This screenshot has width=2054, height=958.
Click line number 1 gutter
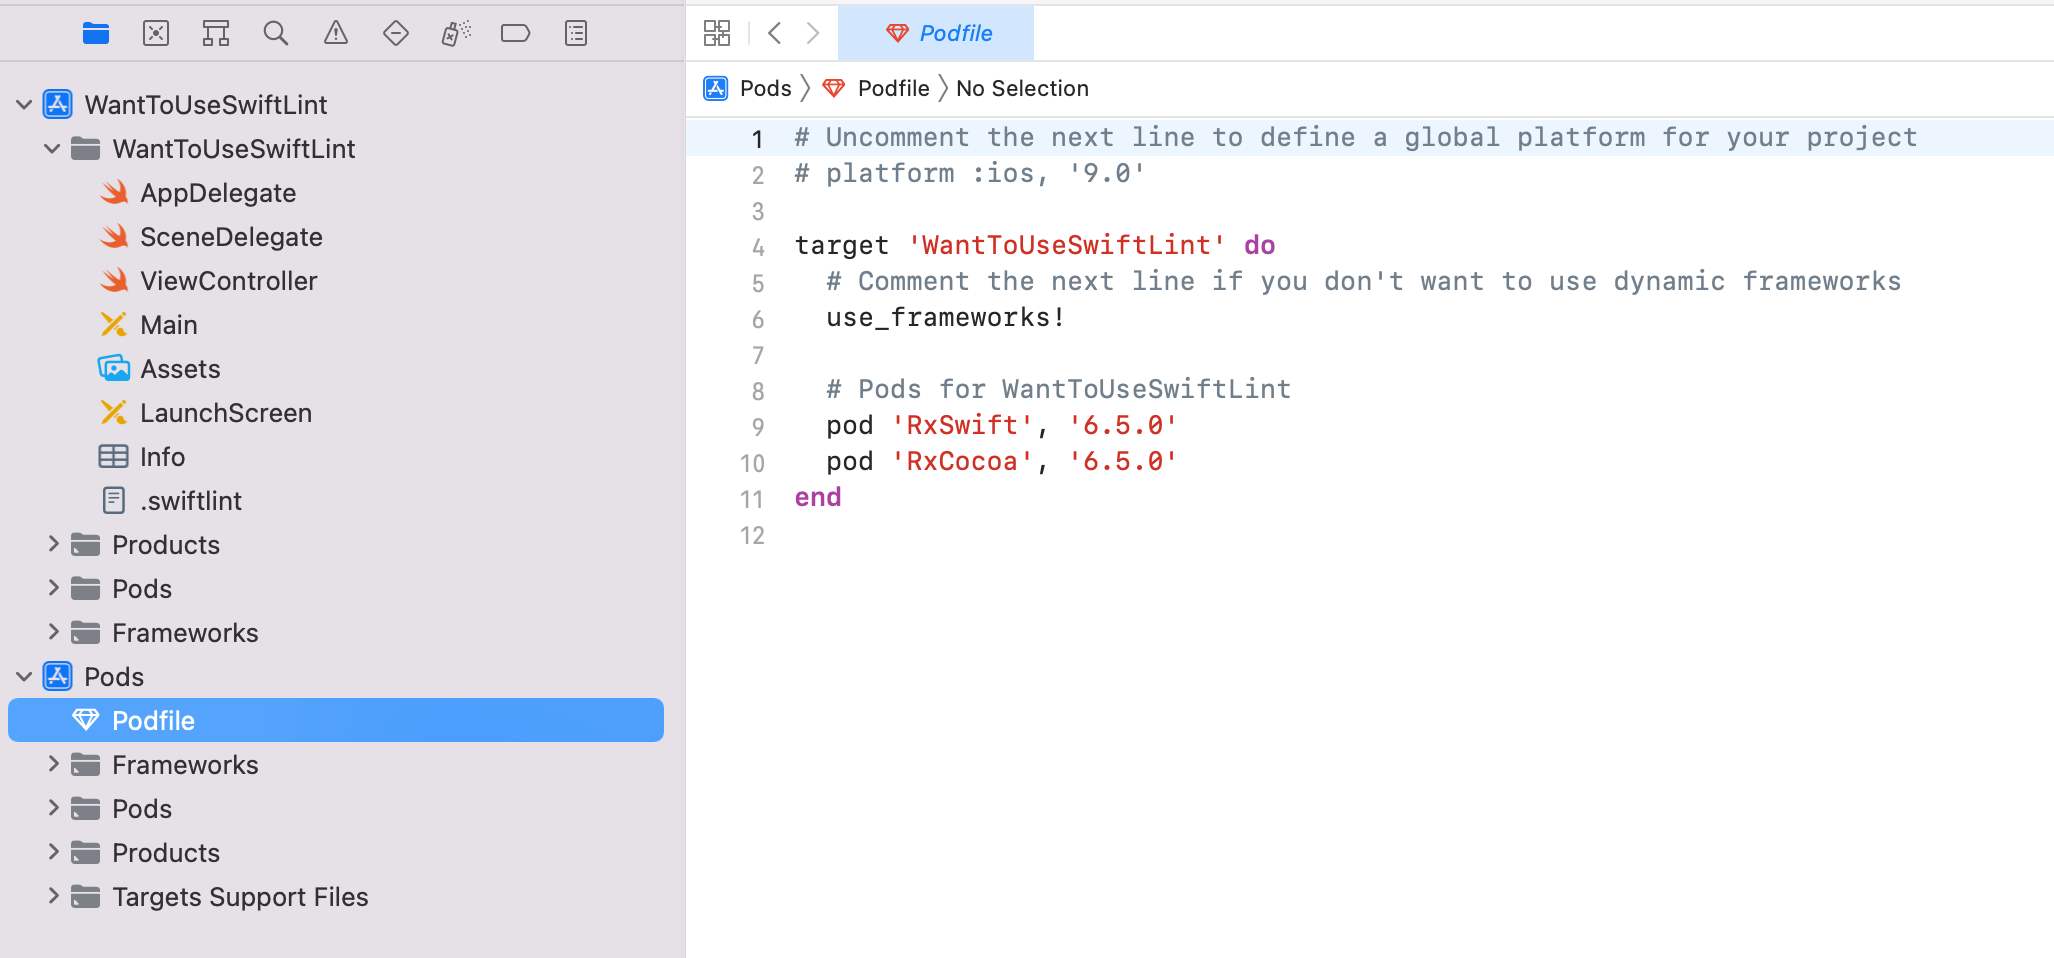click(757, 139)
